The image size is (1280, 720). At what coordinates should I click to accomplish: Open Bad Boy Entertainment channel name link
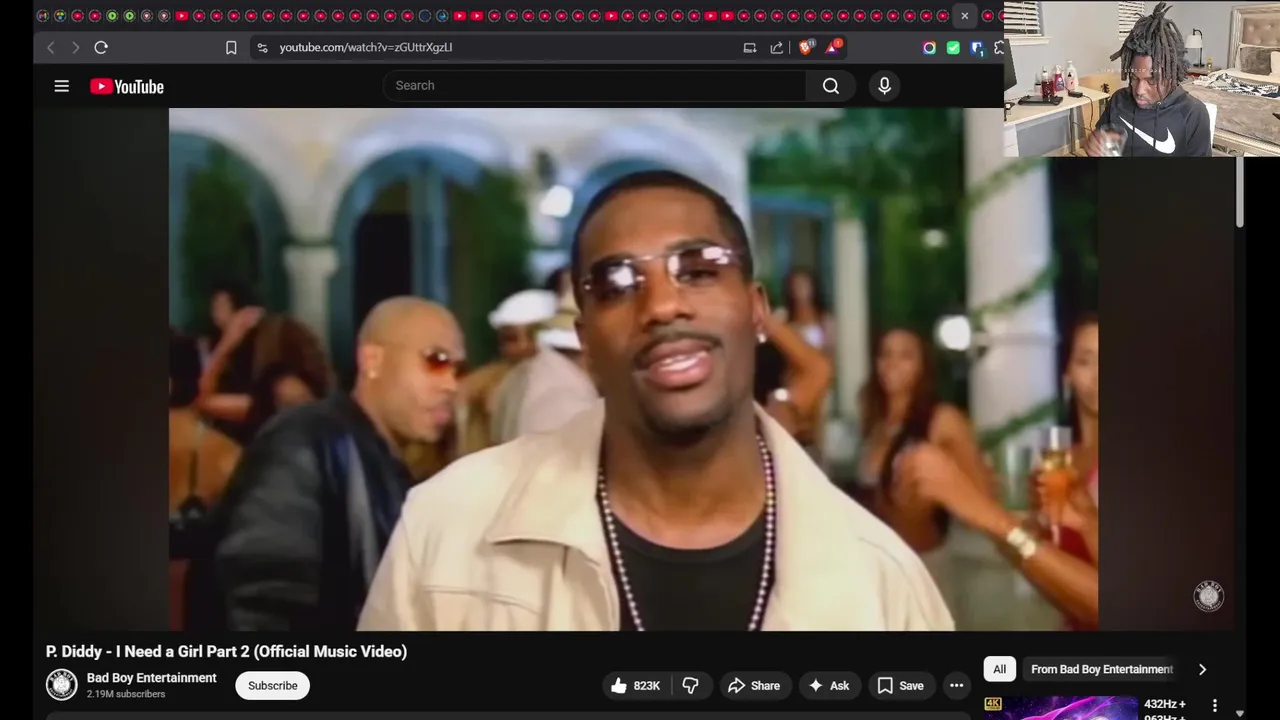click(x=152, y=678)
